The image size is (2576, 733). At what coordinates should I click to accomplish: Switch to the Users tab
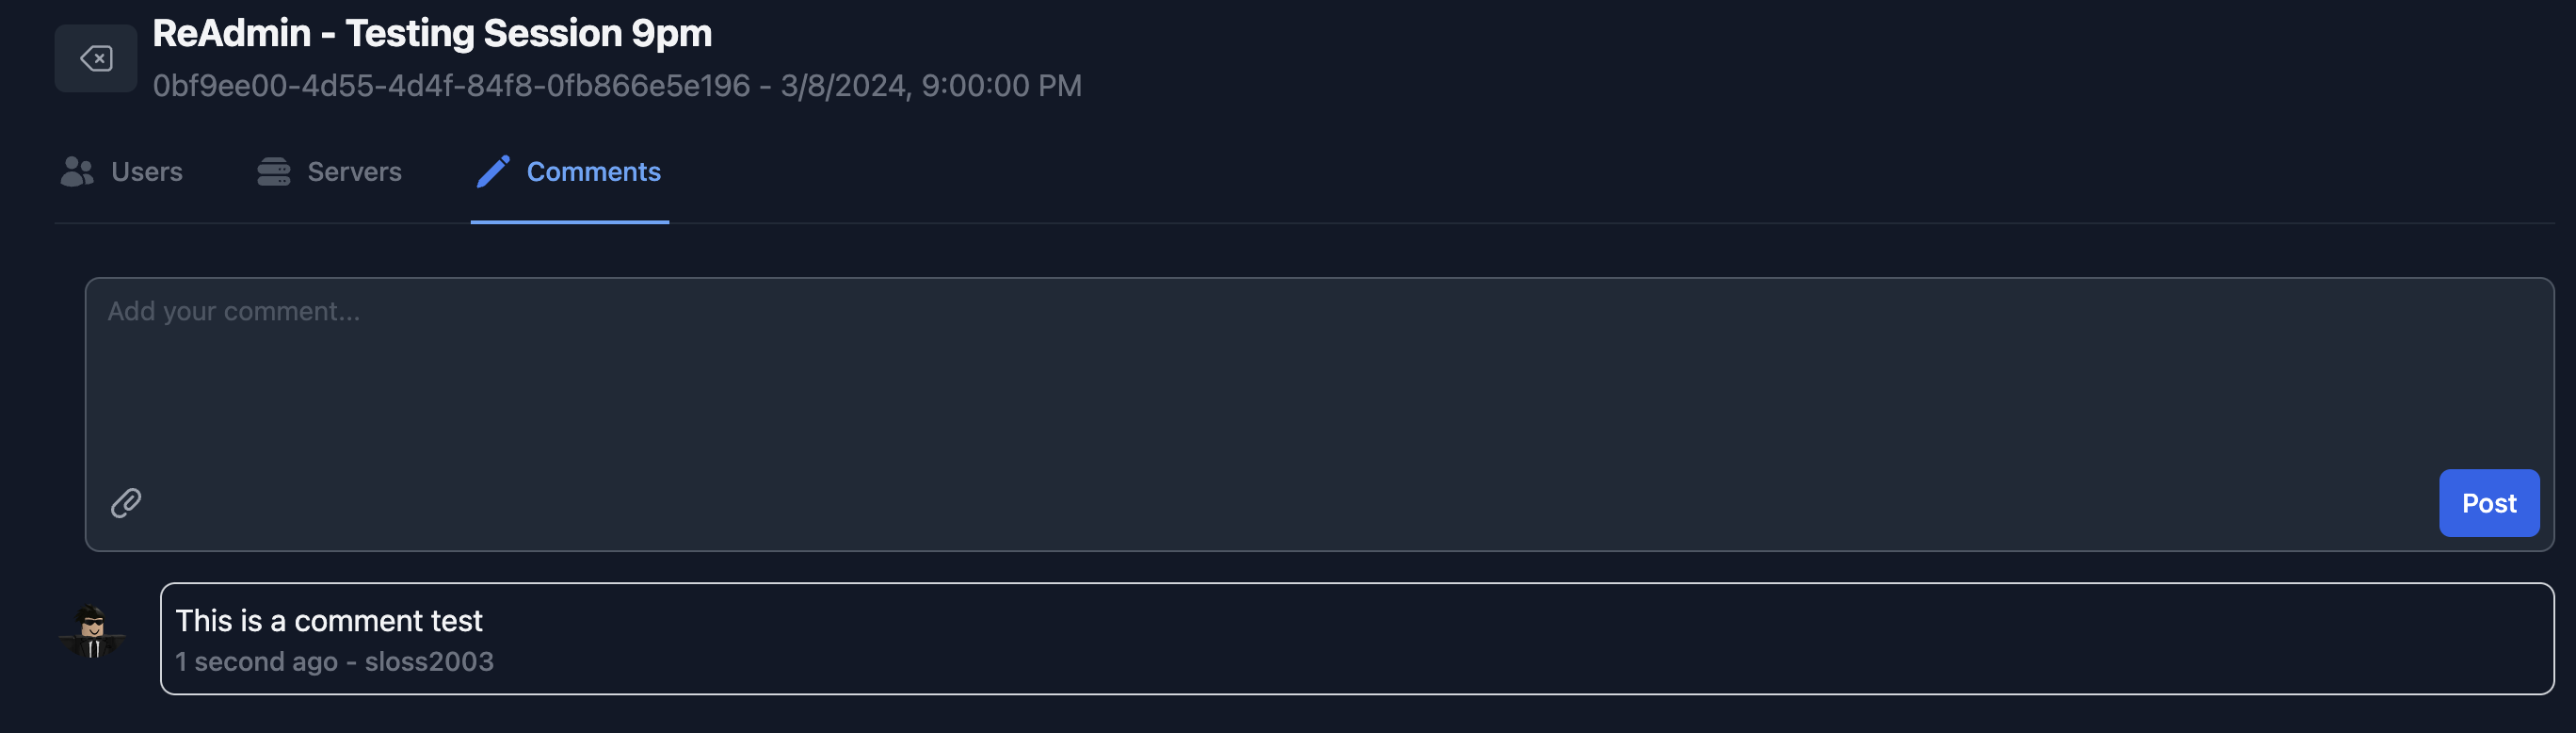(147, 171)
